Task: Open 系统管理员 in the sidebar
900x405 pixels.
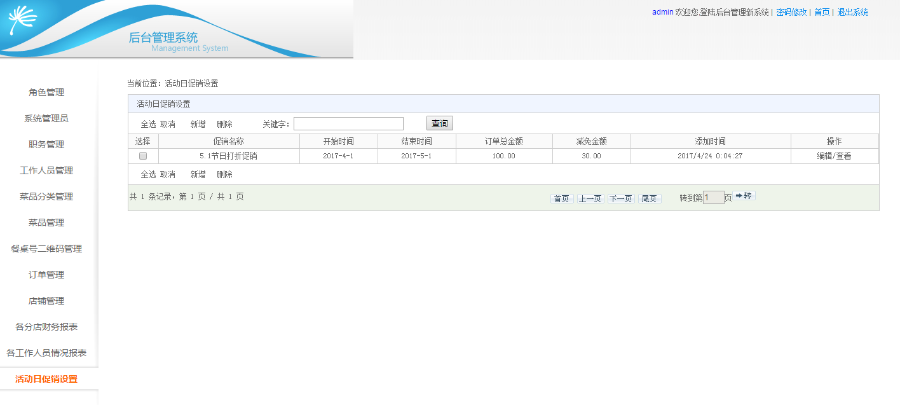Action: coord(46,118)
